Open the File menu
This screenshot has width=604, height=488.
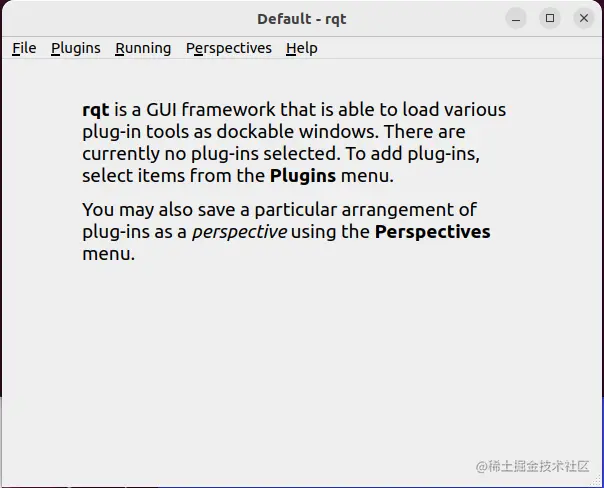pyautogui.click(x=24, y=48)
